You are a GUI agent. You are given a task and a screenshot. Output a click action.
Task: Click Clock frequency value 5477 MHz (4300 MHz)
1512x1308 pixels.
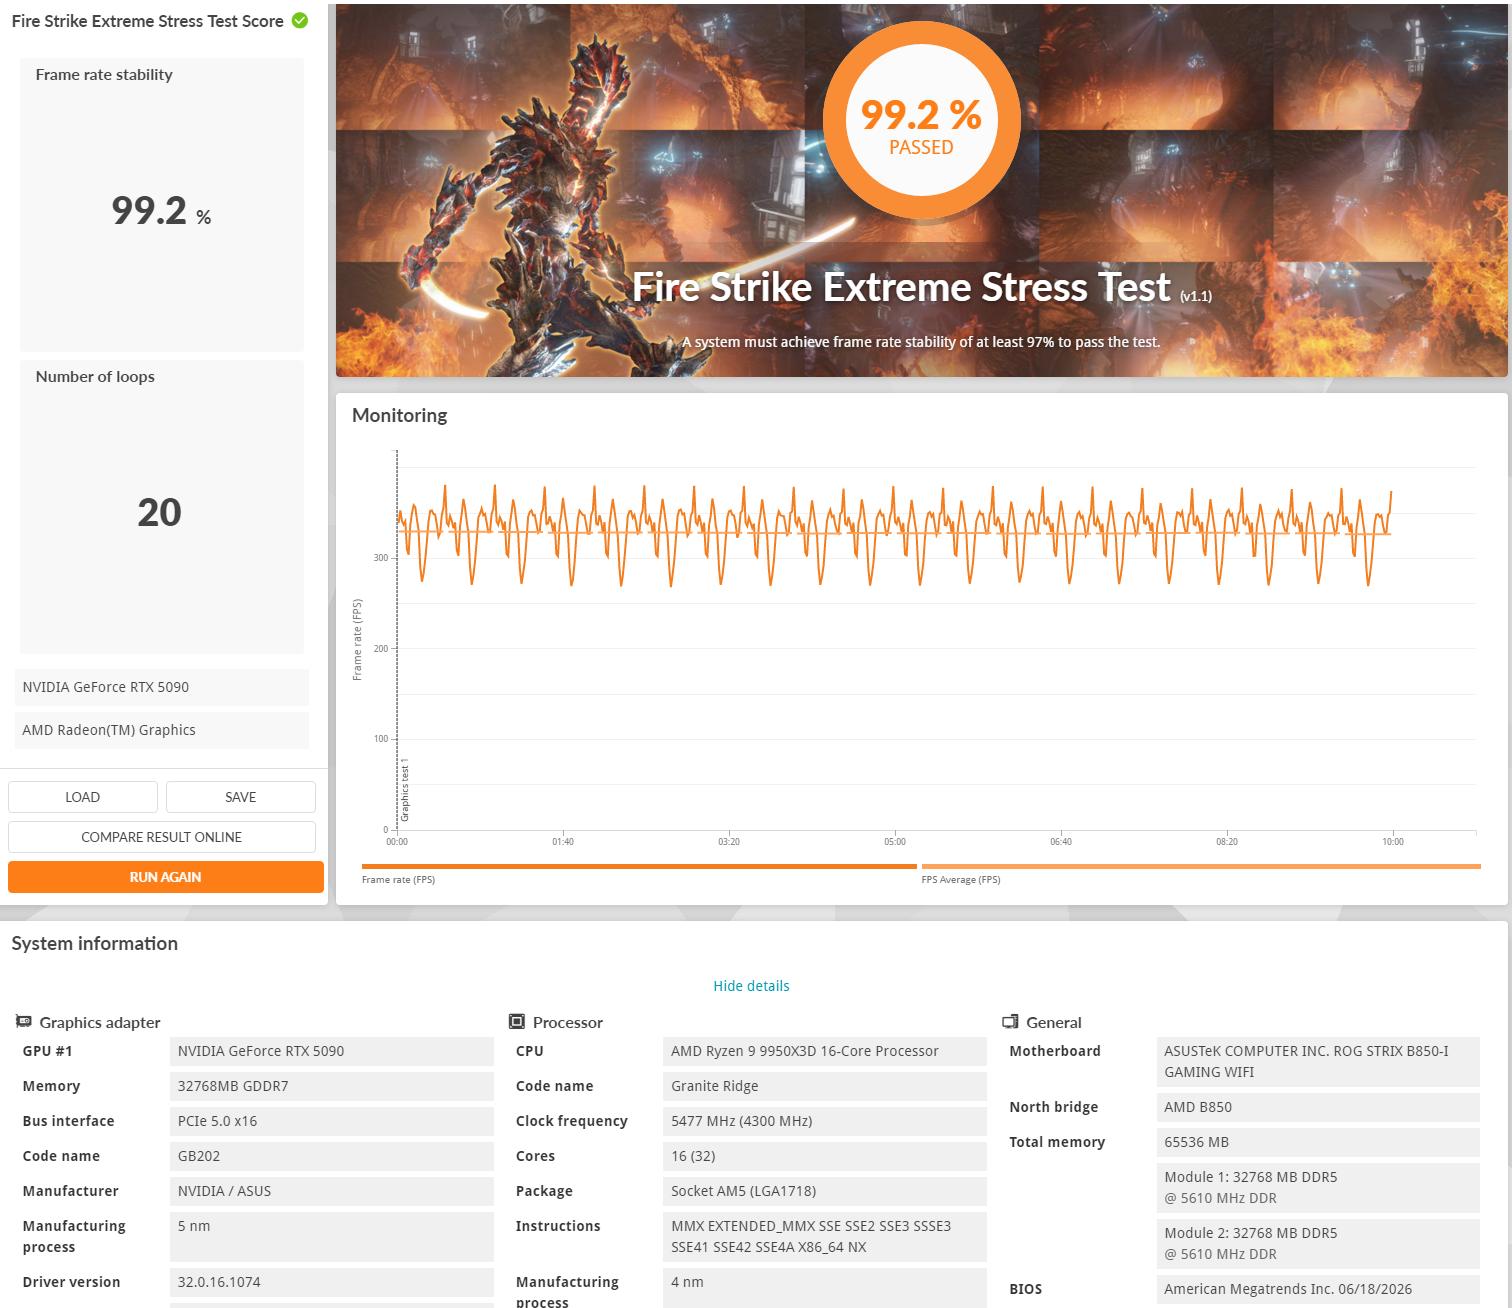[x=825, y=1121]
